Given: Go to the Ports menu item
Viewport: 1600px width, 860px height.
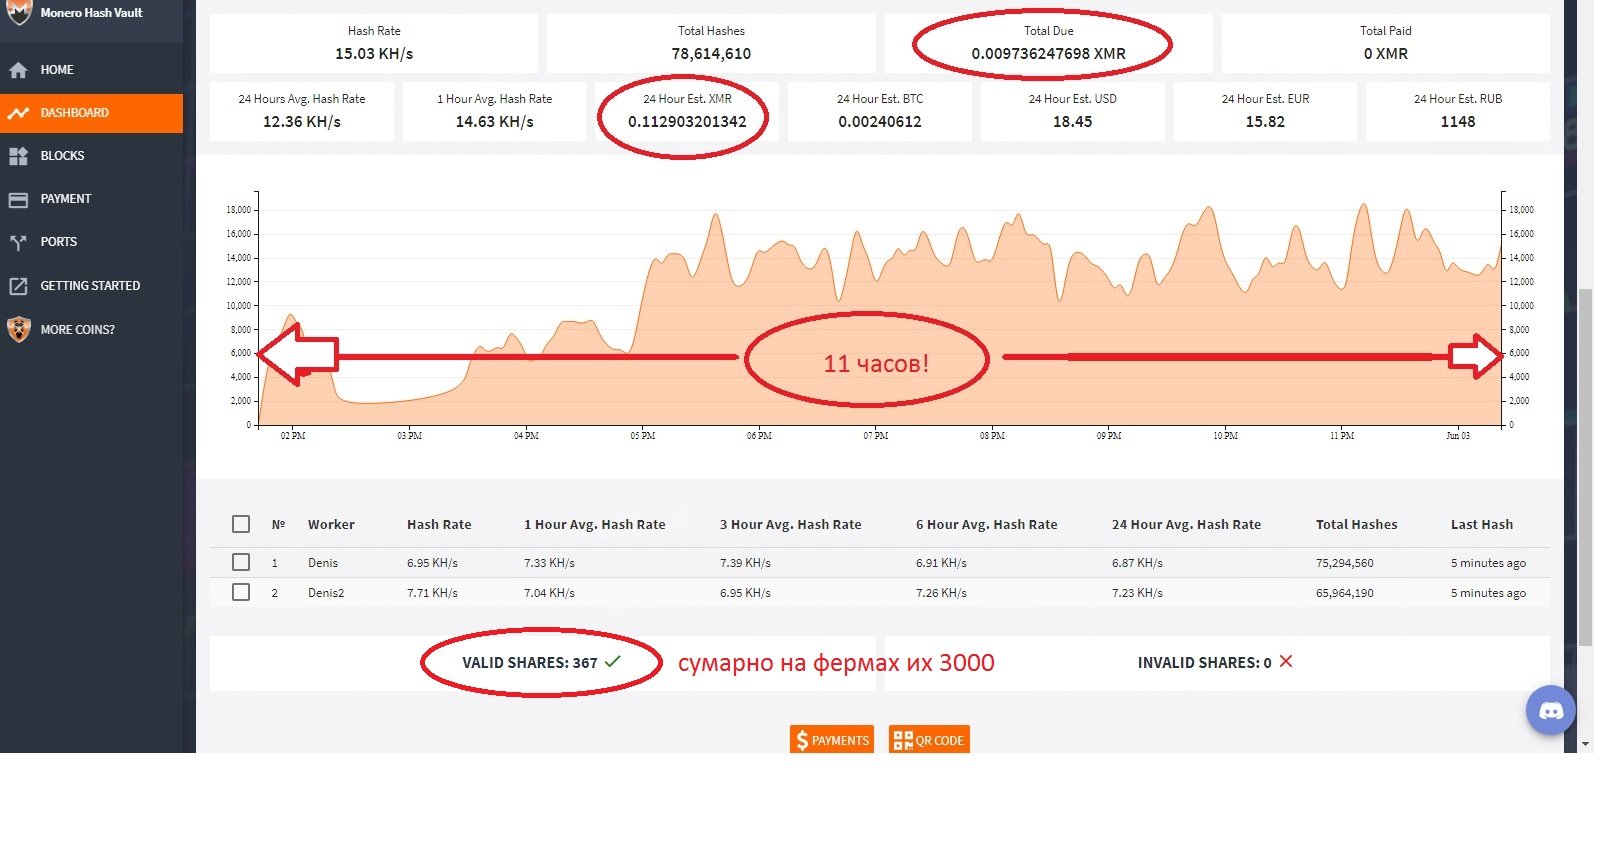Looking at the screenshot, I should (58, 242).
